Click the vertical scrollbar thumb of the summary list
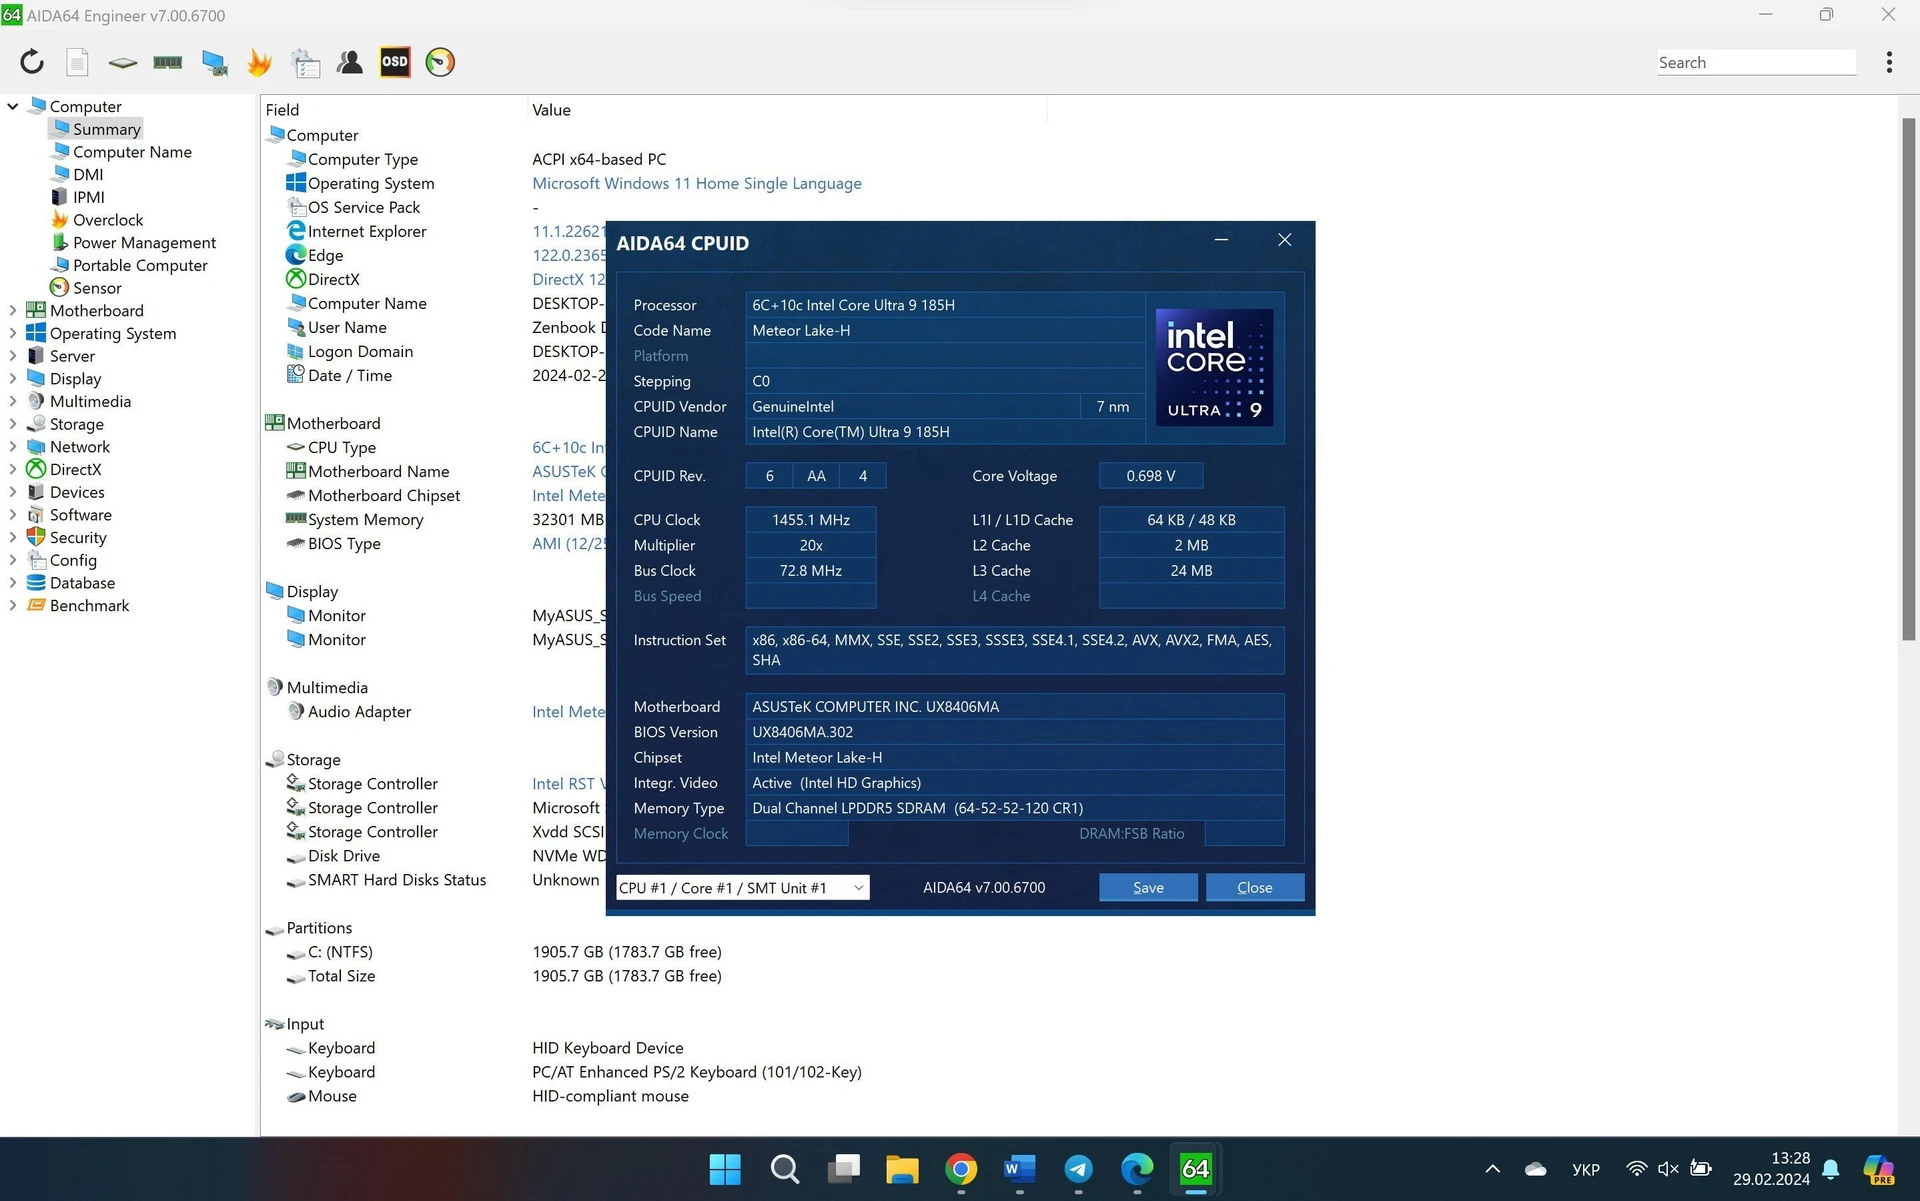The height and width of the screenshot is (1201, 1920). pos(1908,380)
